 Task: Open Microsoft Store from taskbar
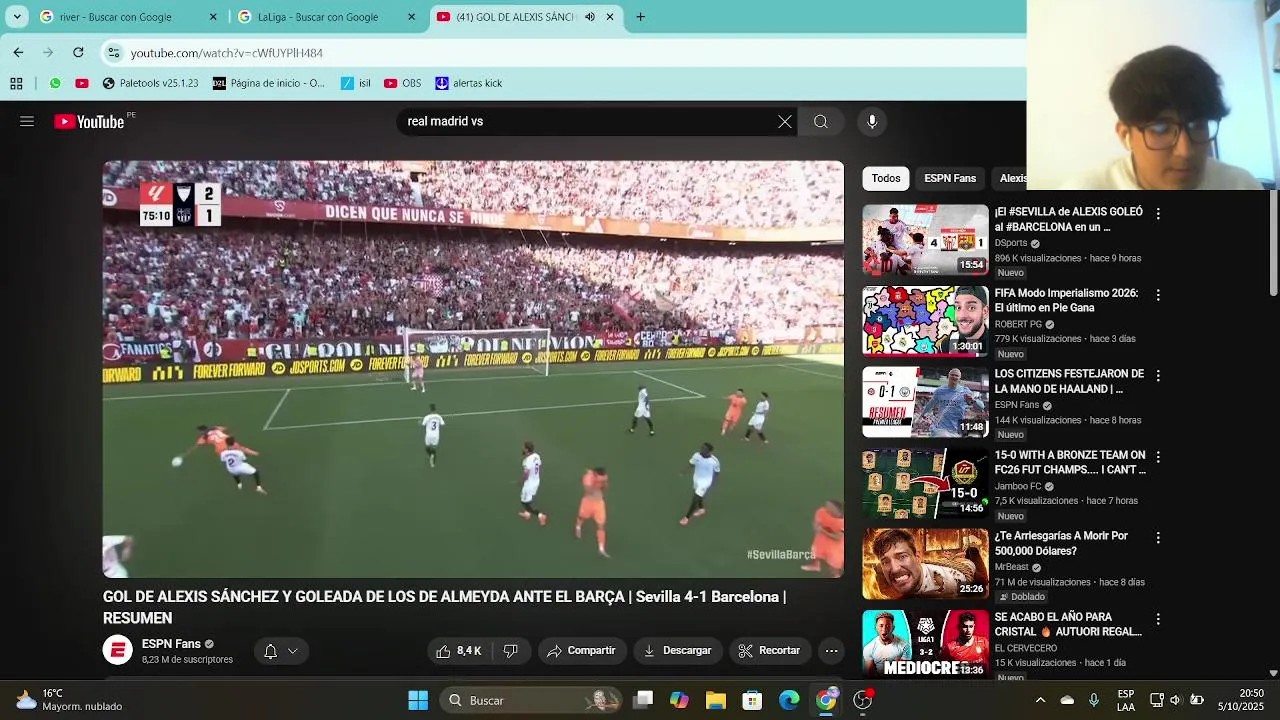[x=752, y=700]
